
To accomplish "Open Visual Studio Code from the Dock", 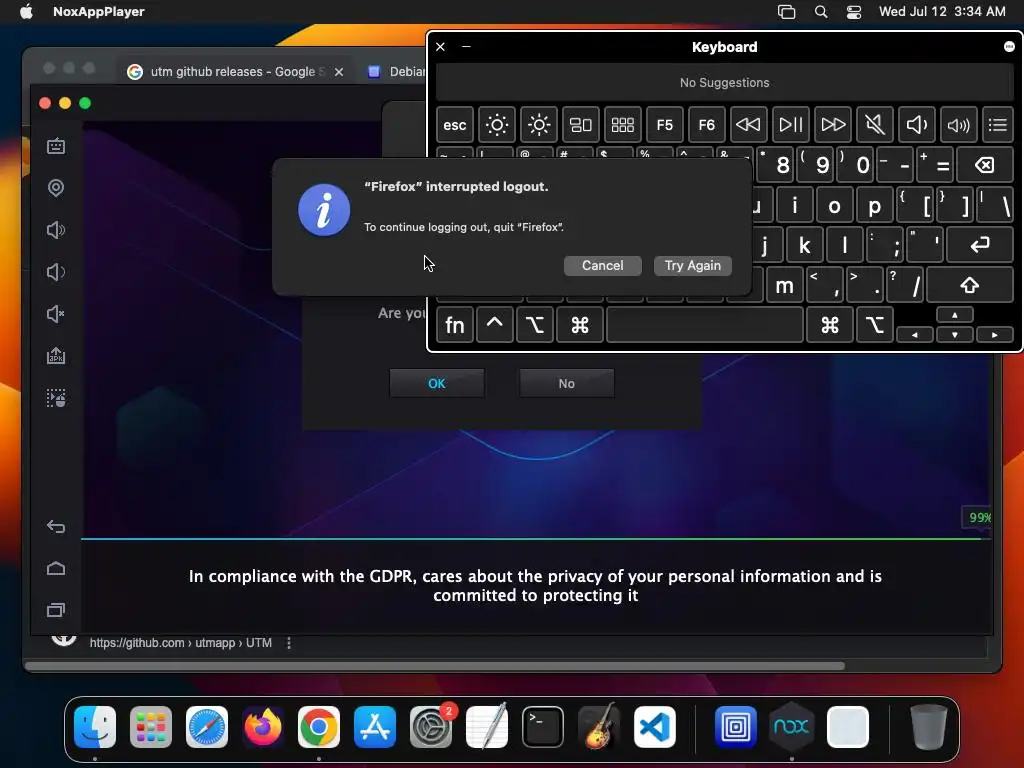I will click(x=654, y=727).
